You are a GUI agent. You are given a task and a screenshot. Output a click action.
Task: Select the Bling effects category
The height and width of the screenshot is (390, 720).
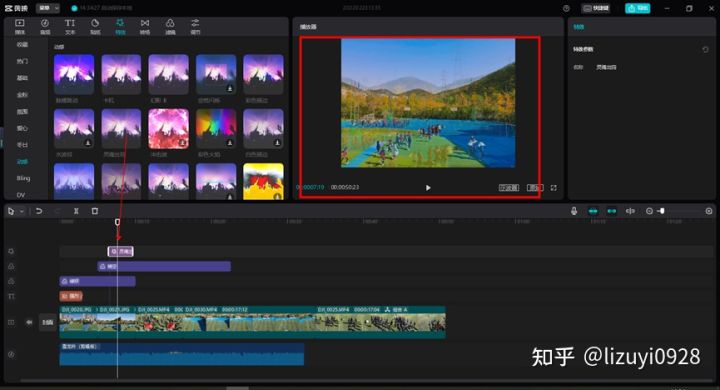click(x=23, y=178)
